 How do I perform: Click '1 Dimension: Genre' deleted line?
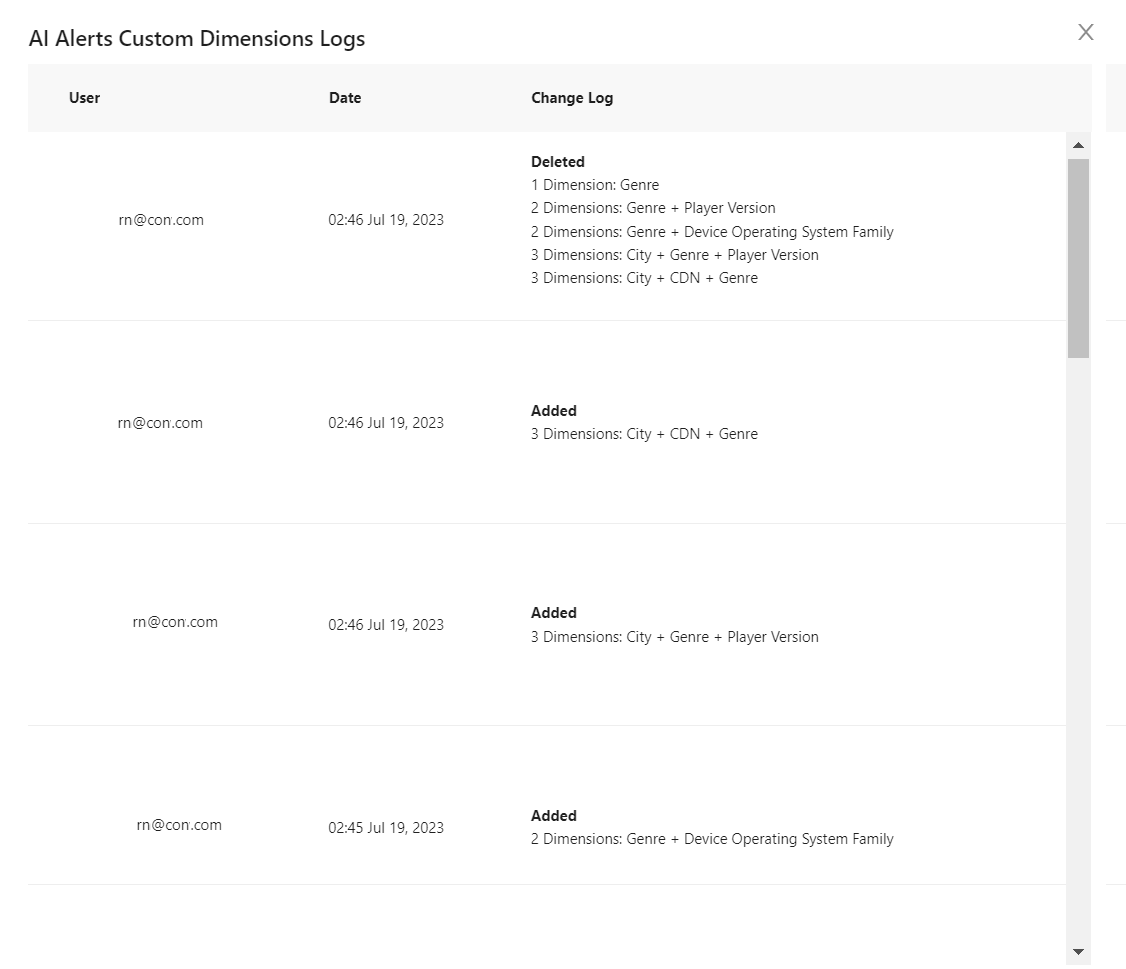coord(595,185)
